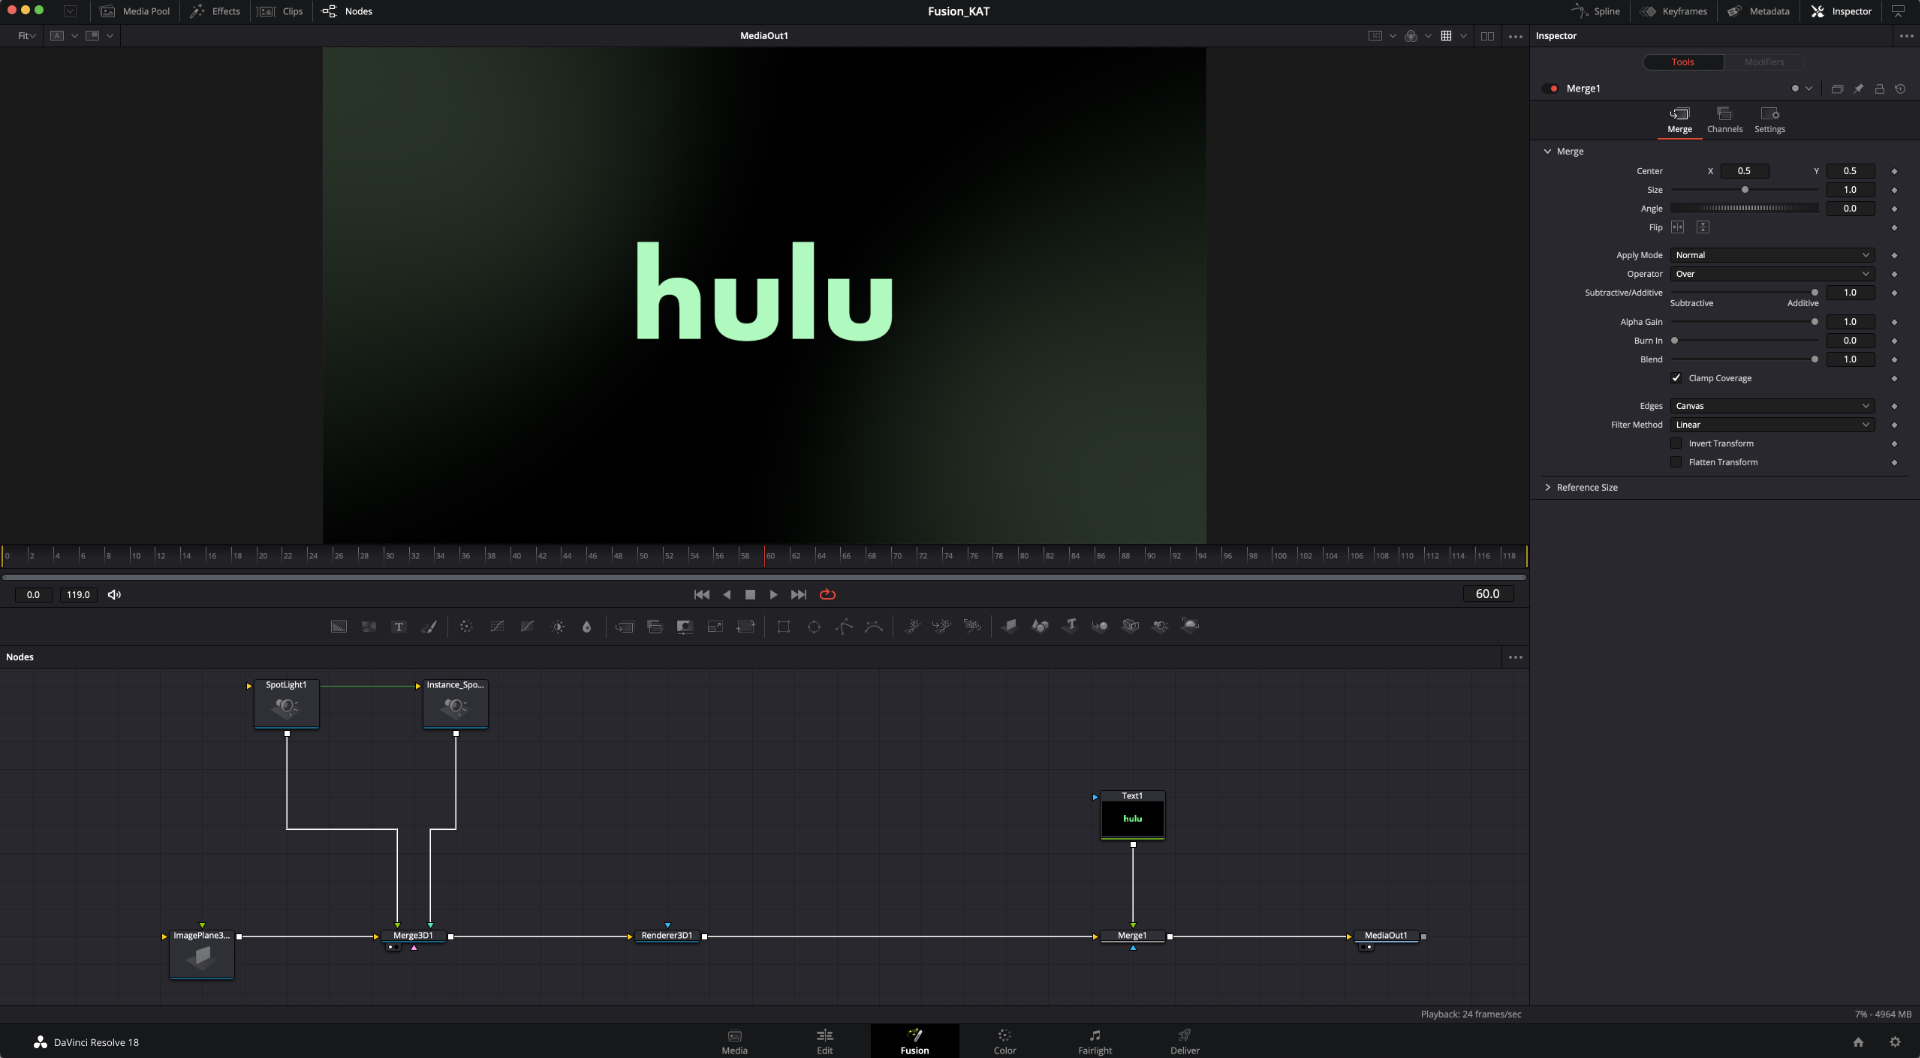Screen dimensions: 1920x1058
Task: Add the Blur droplet tool
Action: [587, 626]
